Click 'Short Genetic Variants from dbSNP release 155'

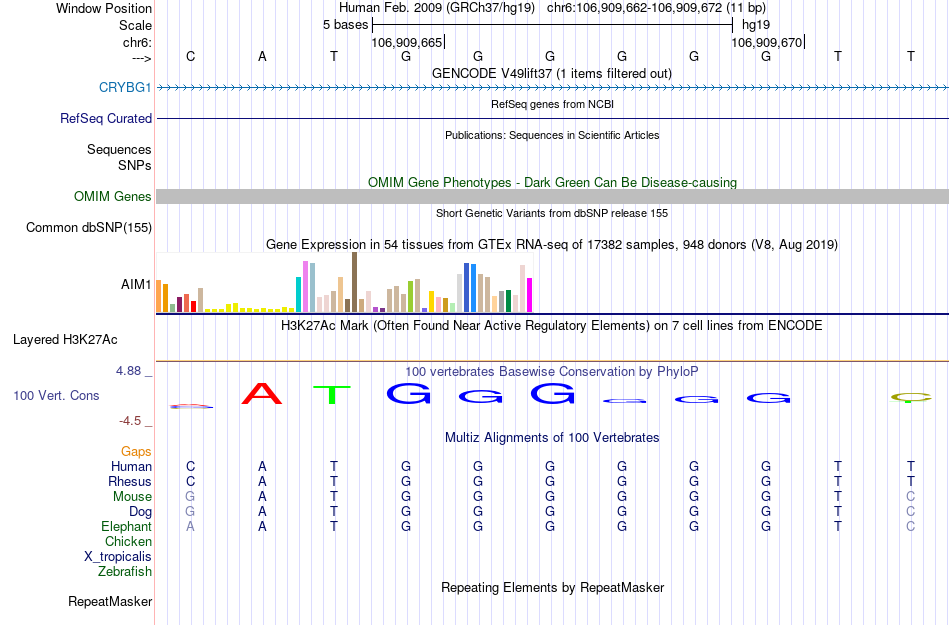click(x=552, y=213)
